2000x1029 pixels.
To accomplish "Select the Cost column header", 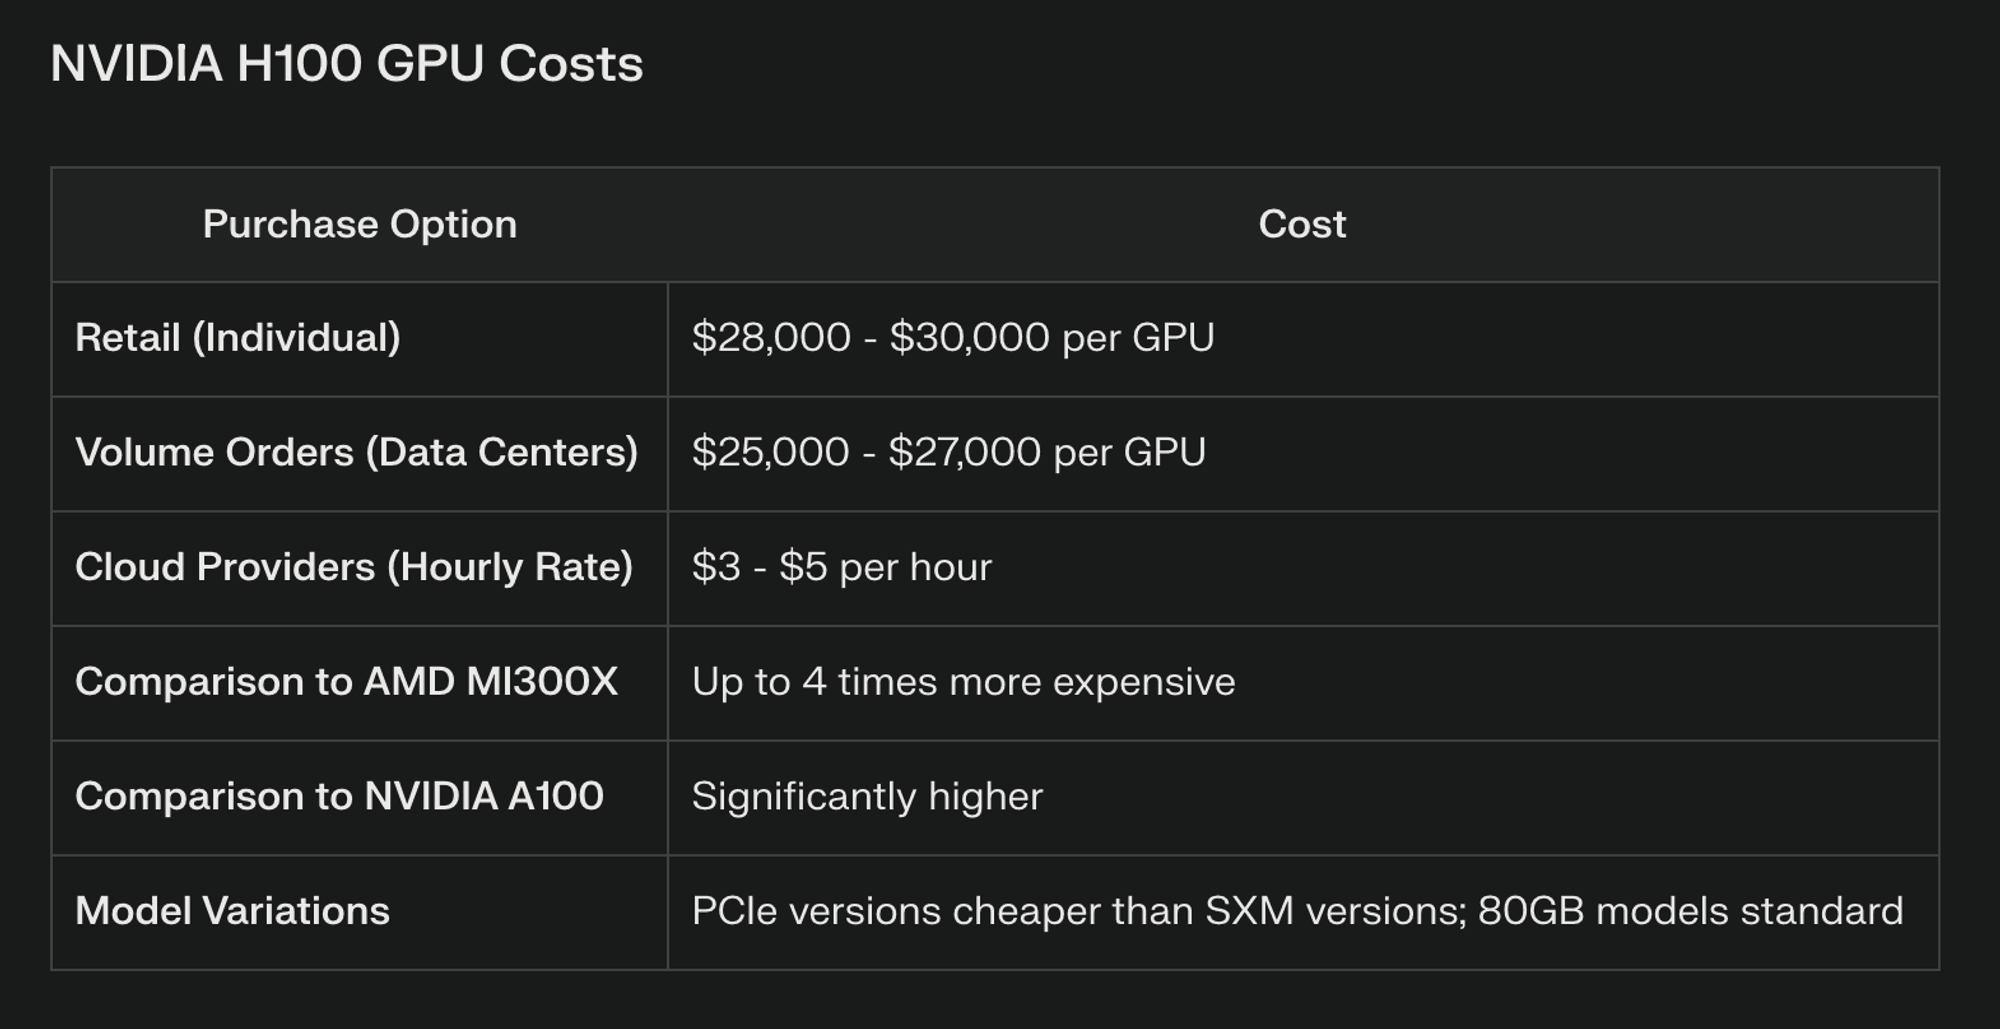I will pyautogui.click(x=1302, y=224).
